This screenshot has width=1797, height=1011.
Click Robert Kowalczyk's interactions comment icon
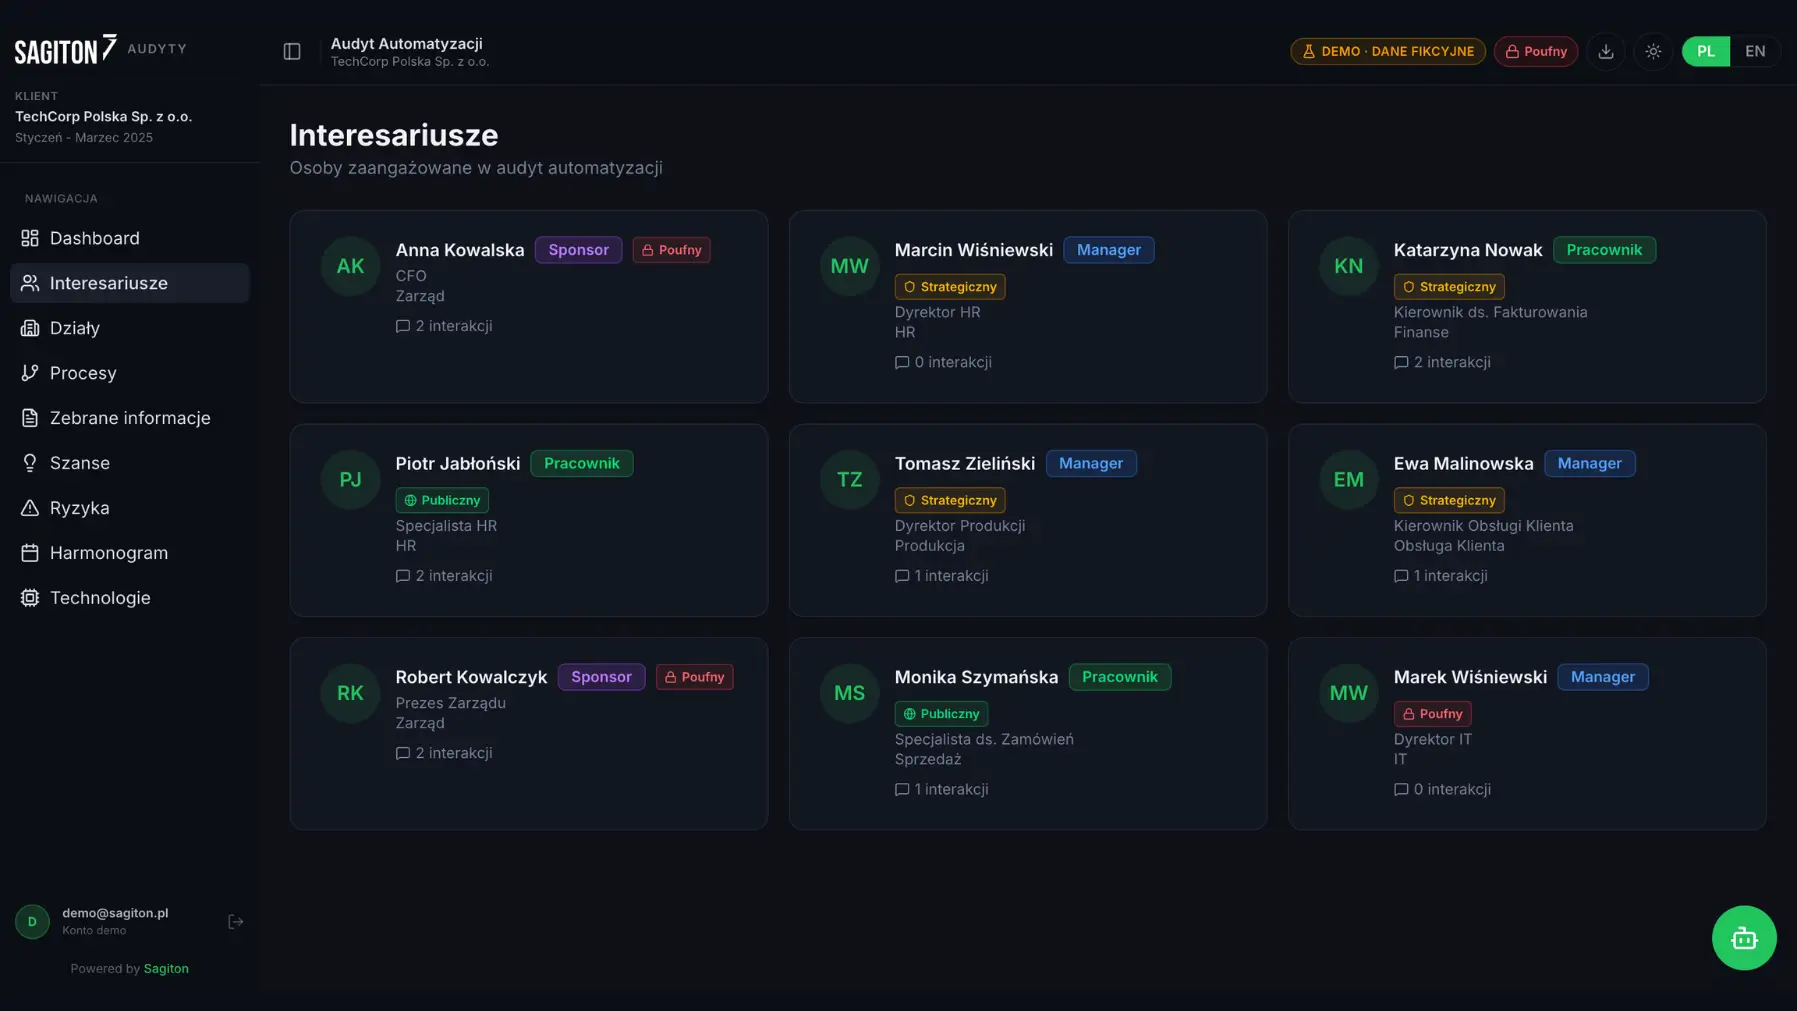(403, 753)
